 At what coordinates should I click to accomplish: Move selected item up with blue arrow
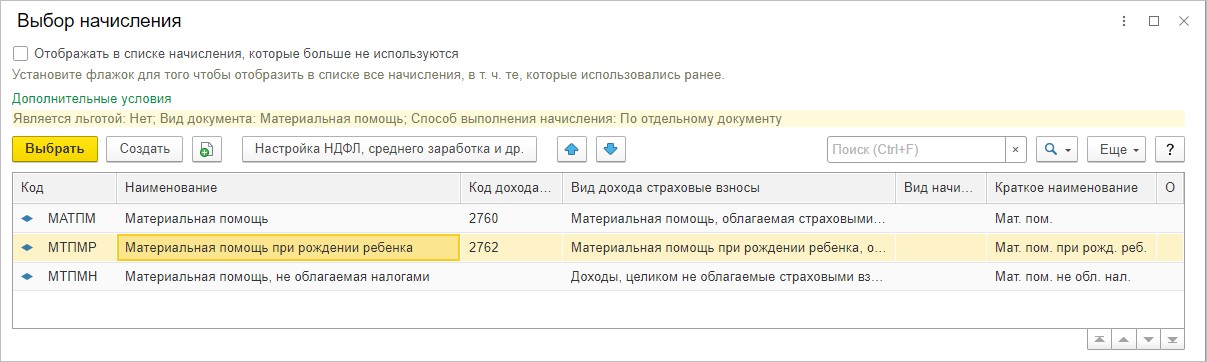tap(571, 149)
